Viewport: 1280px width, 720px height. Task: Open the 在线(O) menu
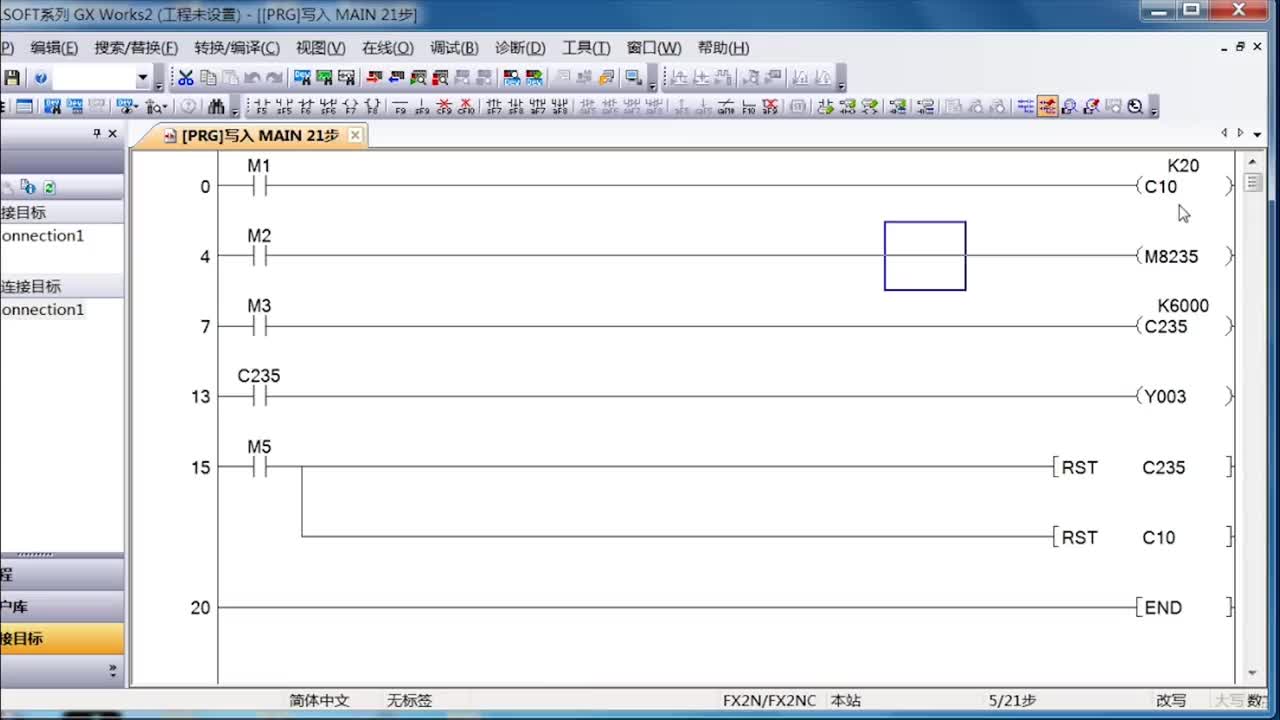click(x=387, y=48)
